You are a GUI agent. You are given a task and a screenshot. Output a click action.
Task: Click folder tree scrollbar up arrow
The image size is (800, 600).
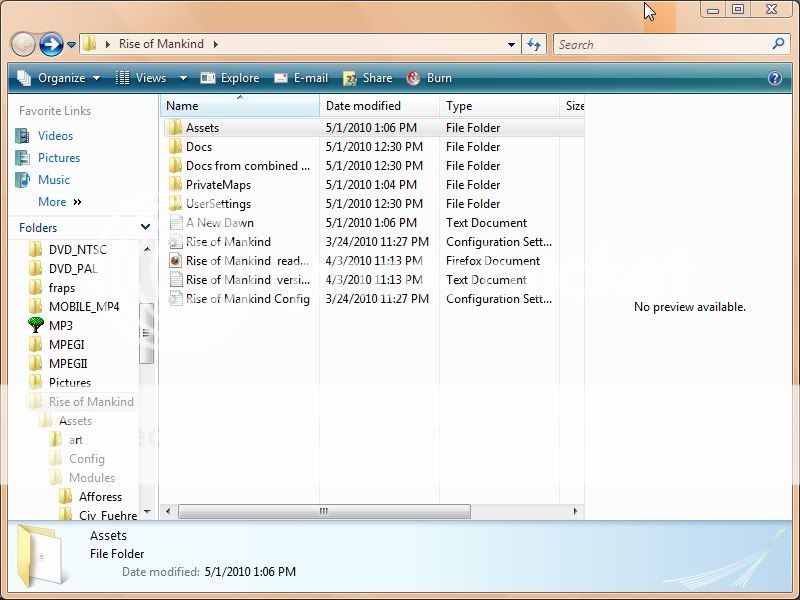click(147, 249)
